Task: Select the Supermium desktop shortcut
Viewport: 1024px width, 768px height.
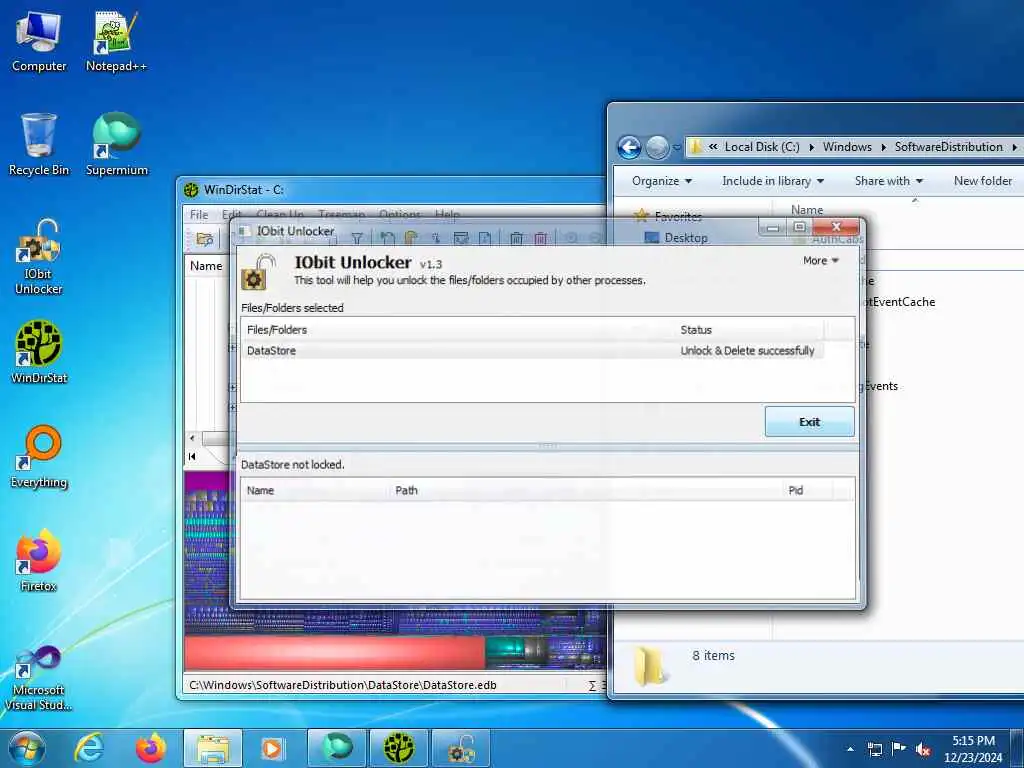Action: (x=116, y=144)
